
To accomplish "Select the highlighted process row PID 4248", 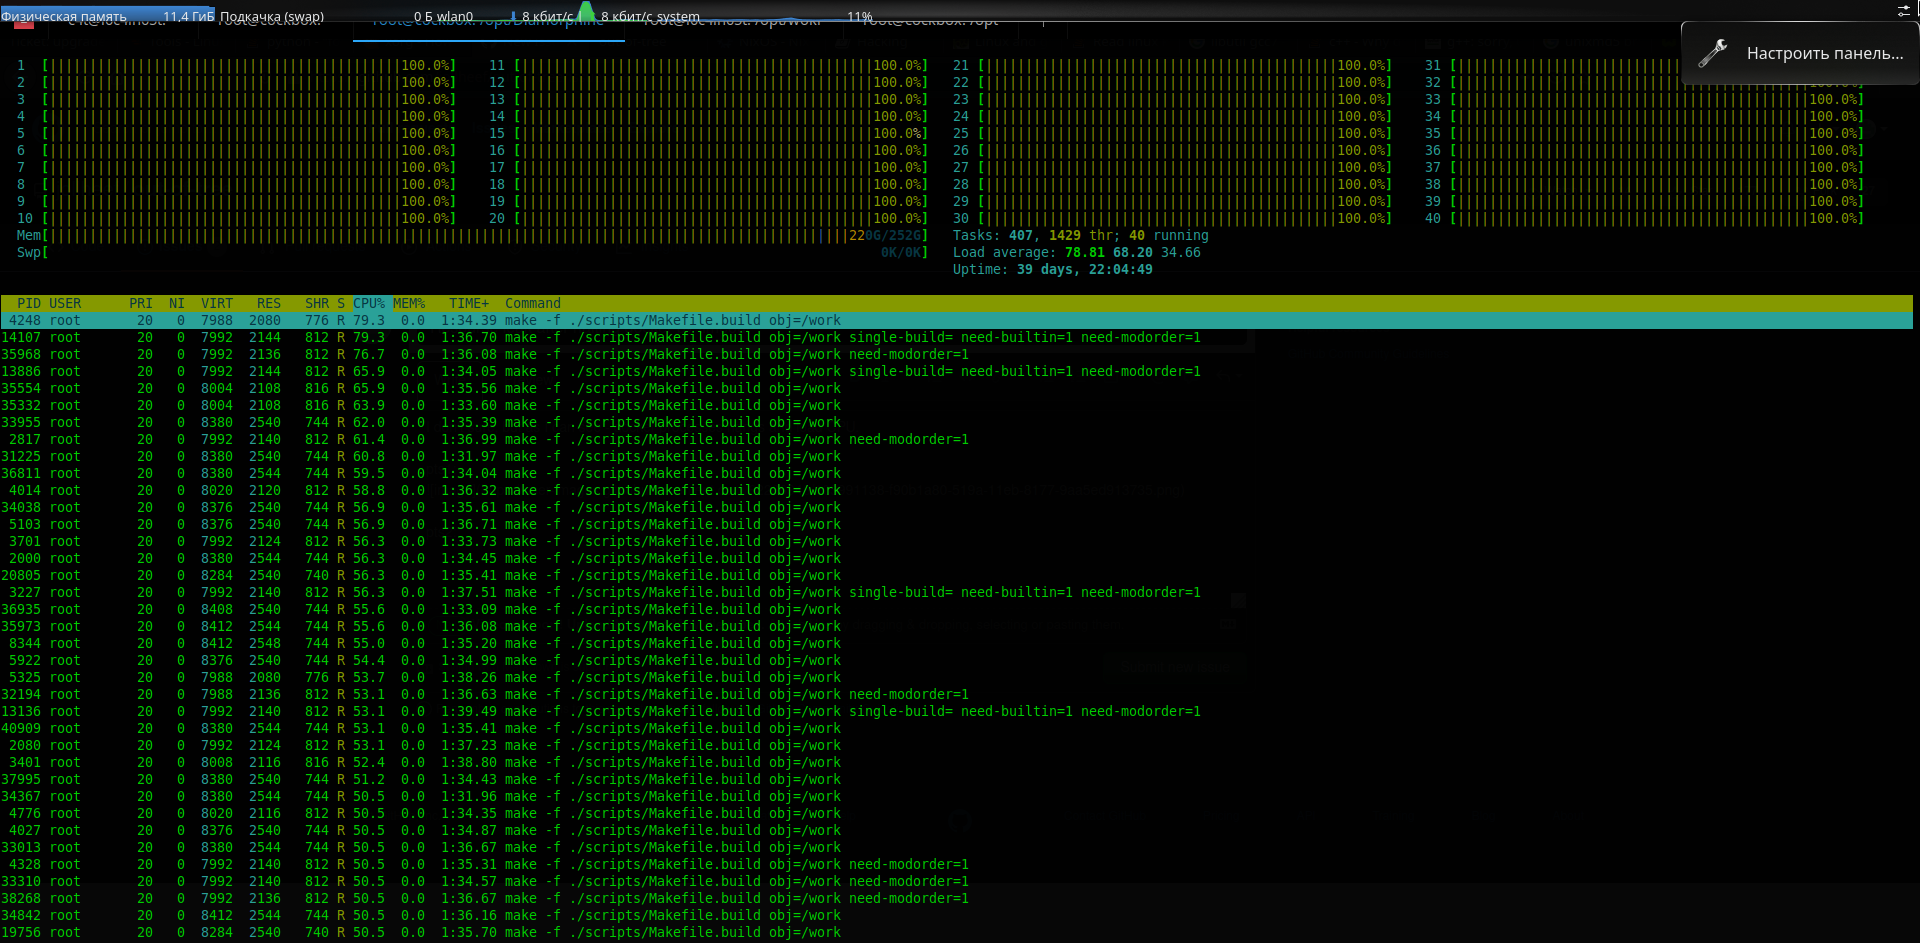I will point(957,320).
